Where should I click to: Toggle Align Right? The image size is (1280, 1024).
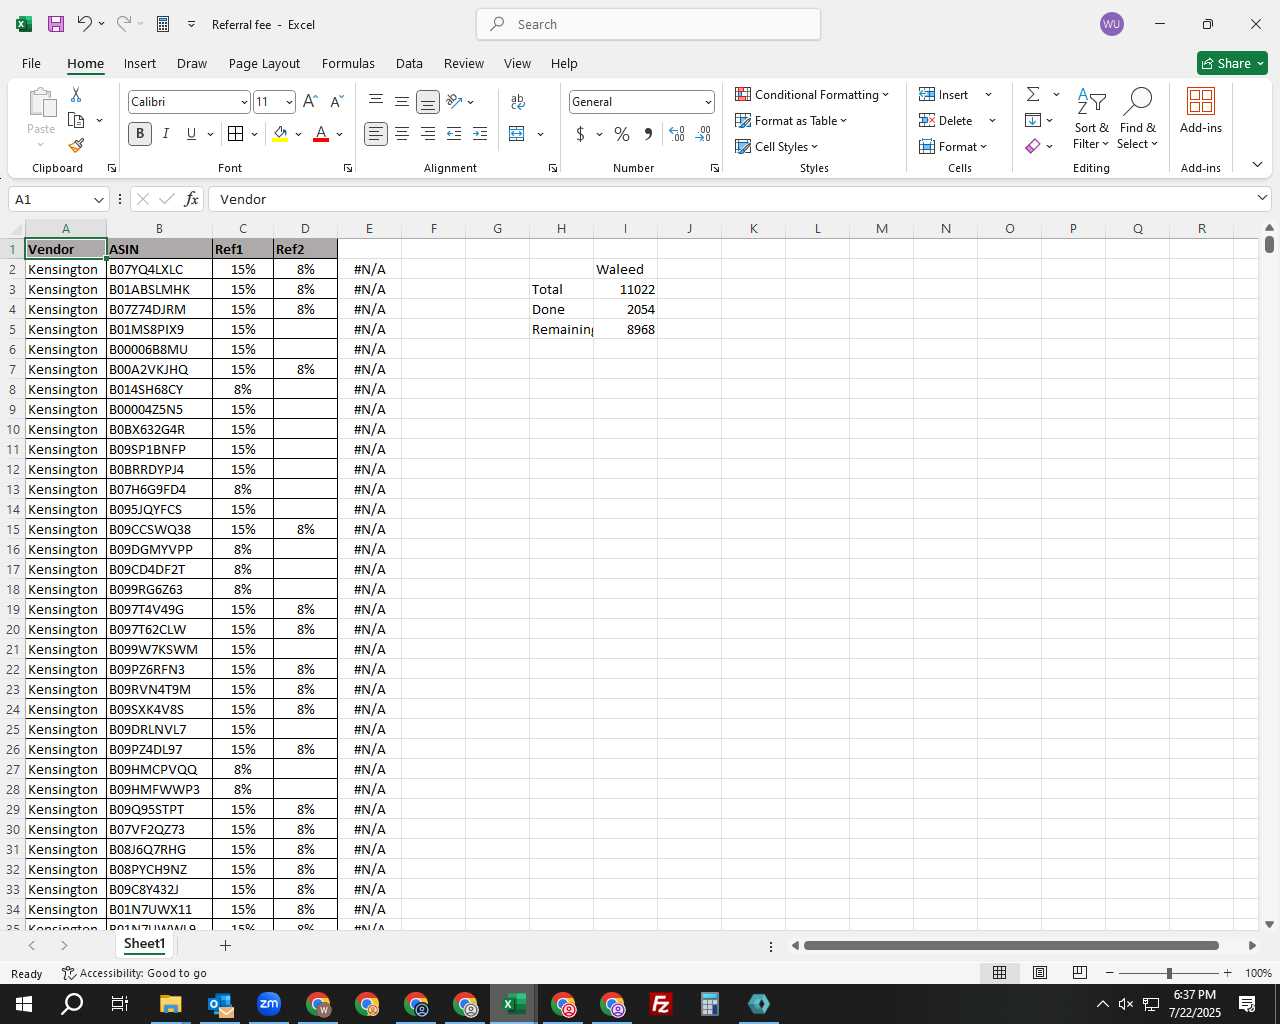coord(428,134)
